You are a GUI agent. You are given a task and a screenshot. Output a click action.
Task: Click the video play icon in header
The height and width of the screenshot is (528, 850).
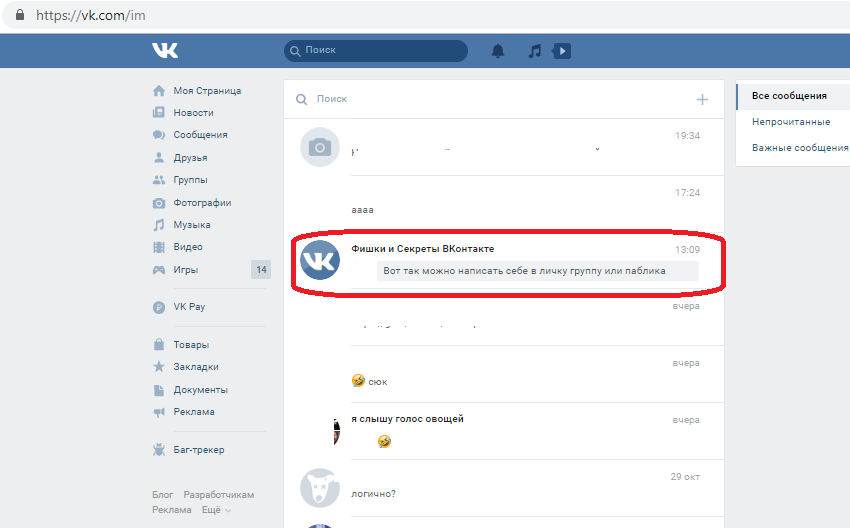click(x=562, y=51)
